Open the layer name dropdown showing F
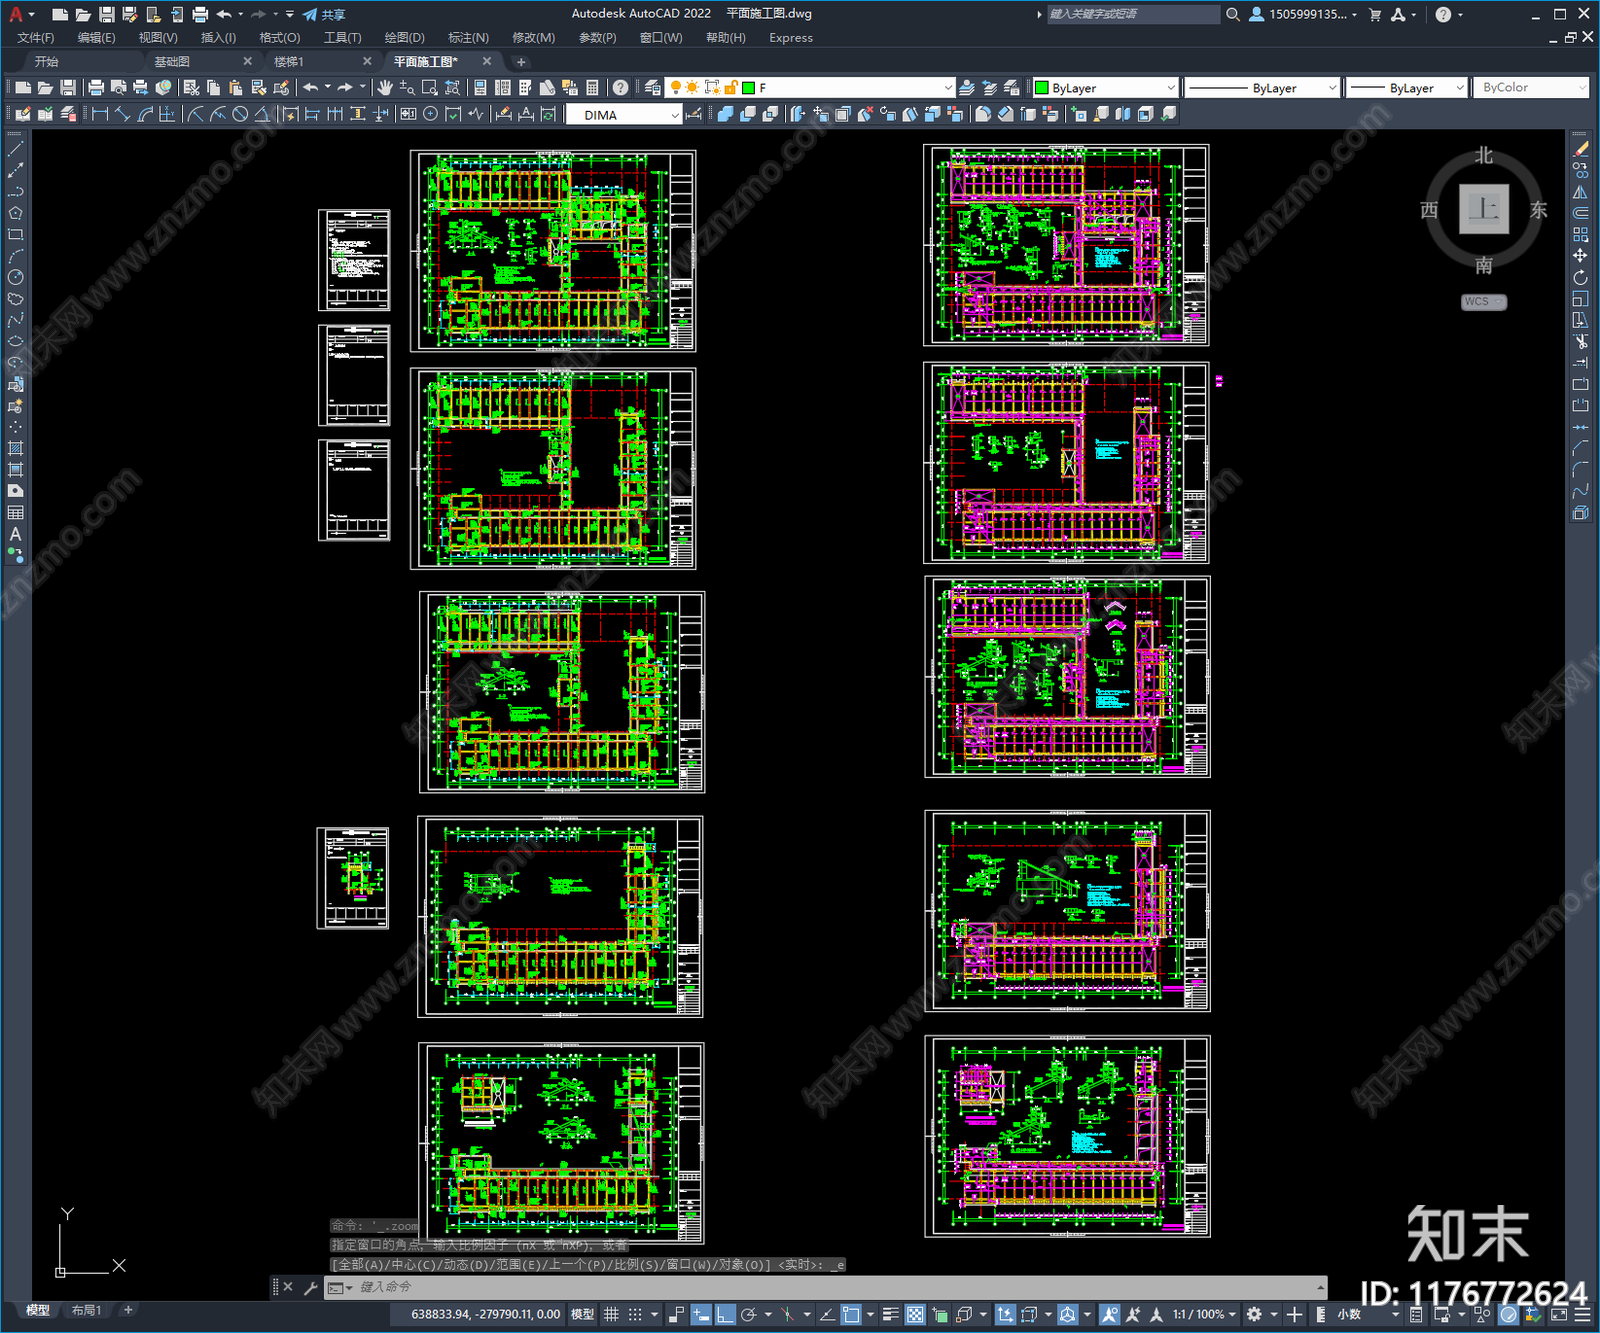The width and height of the screenshot is (1600, 1333). 811,88
